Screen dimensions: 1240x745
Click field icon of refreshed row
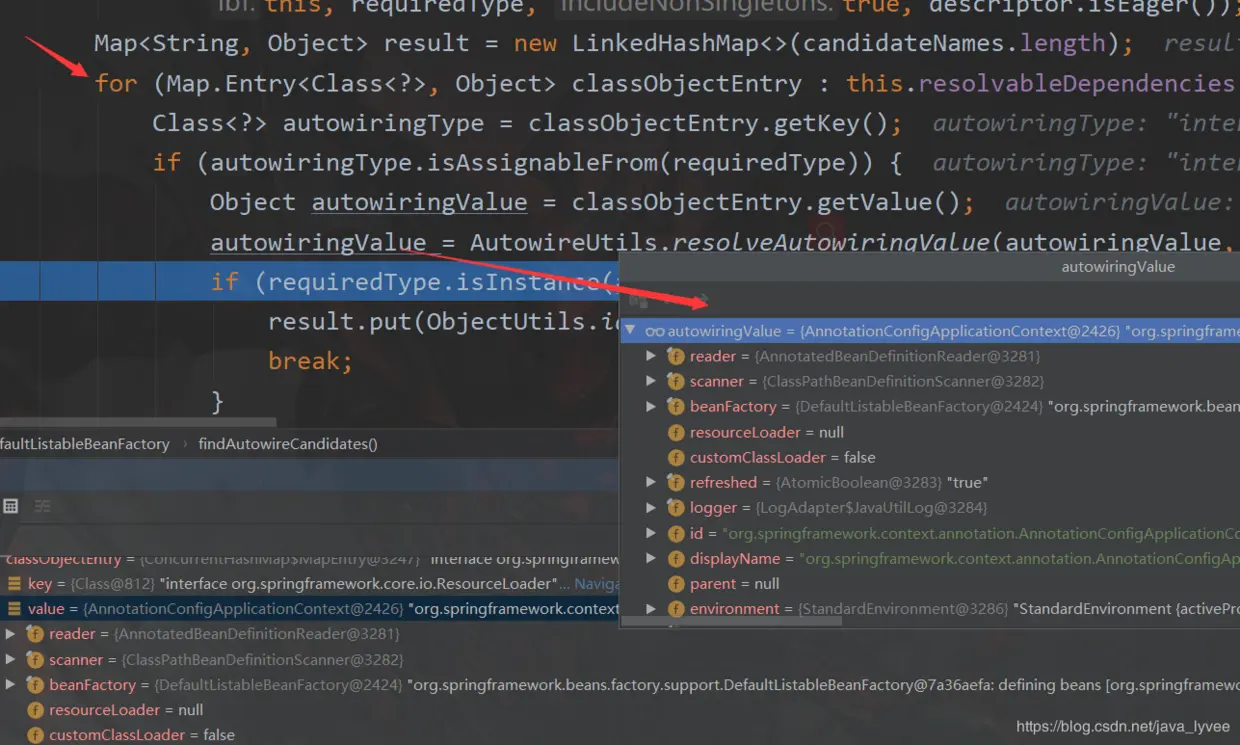(x=676, y=482)
